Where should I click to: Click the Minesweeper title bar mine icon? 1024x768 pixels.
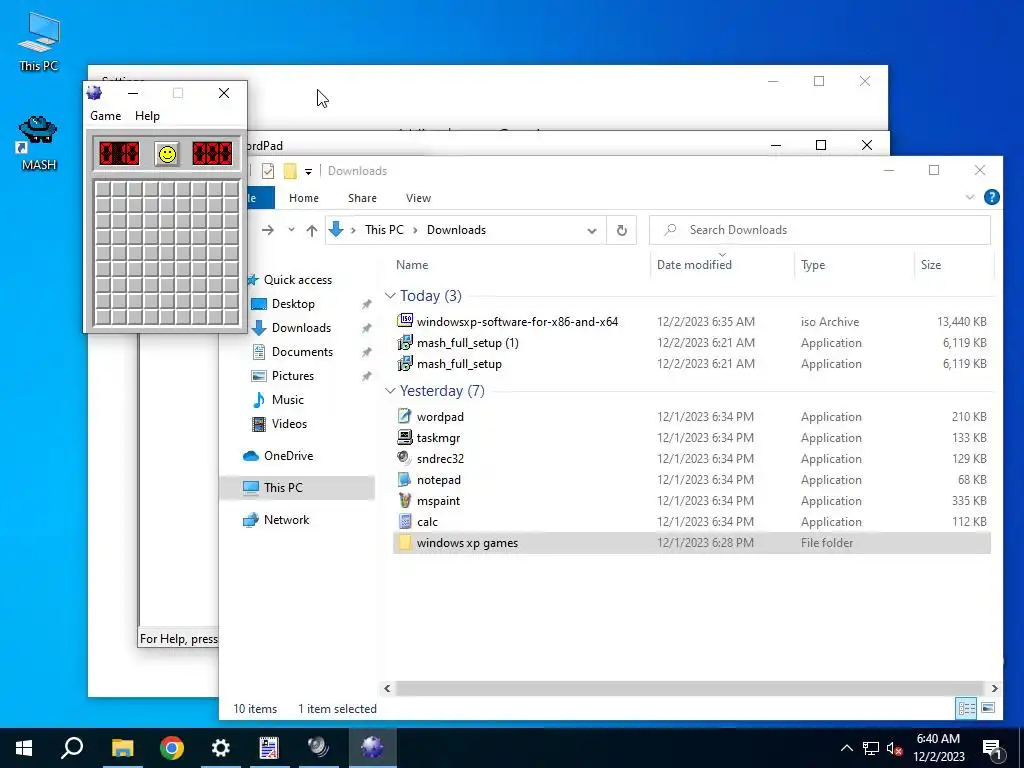[95, 93]
